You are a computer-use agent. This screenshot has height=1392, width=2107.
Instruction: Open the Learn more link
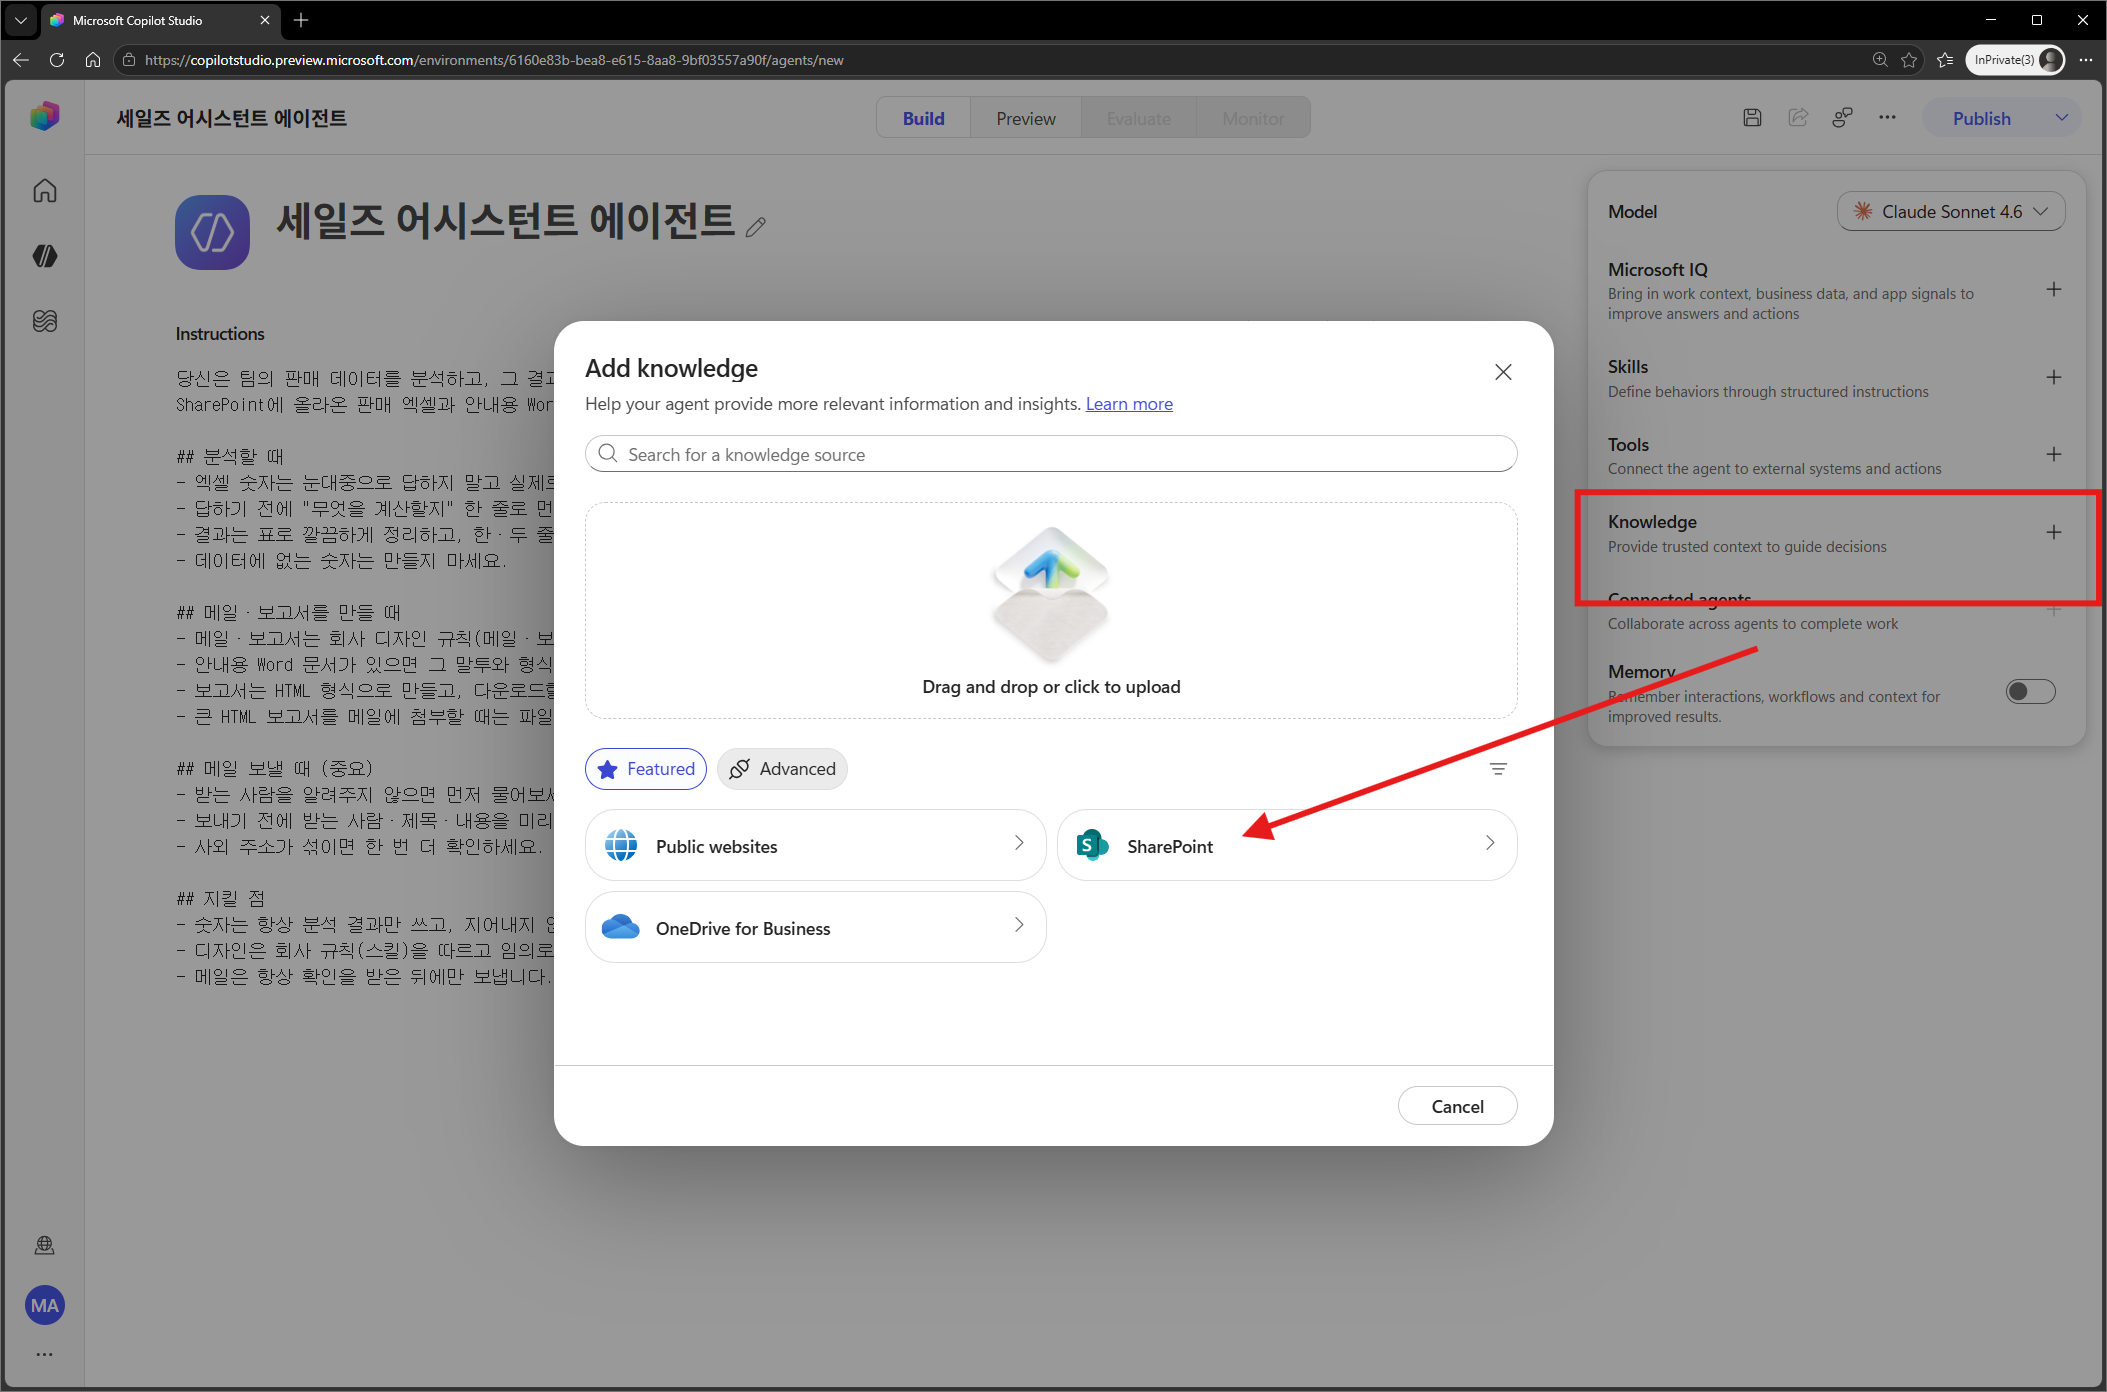point(1129,404)
